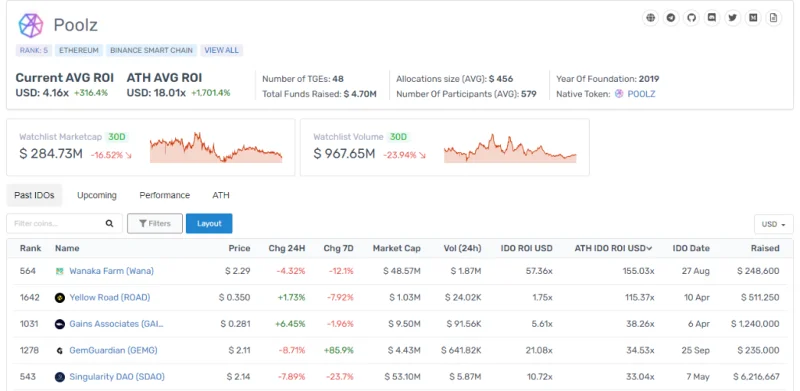Sort table by Price column header

pos(239,248)
